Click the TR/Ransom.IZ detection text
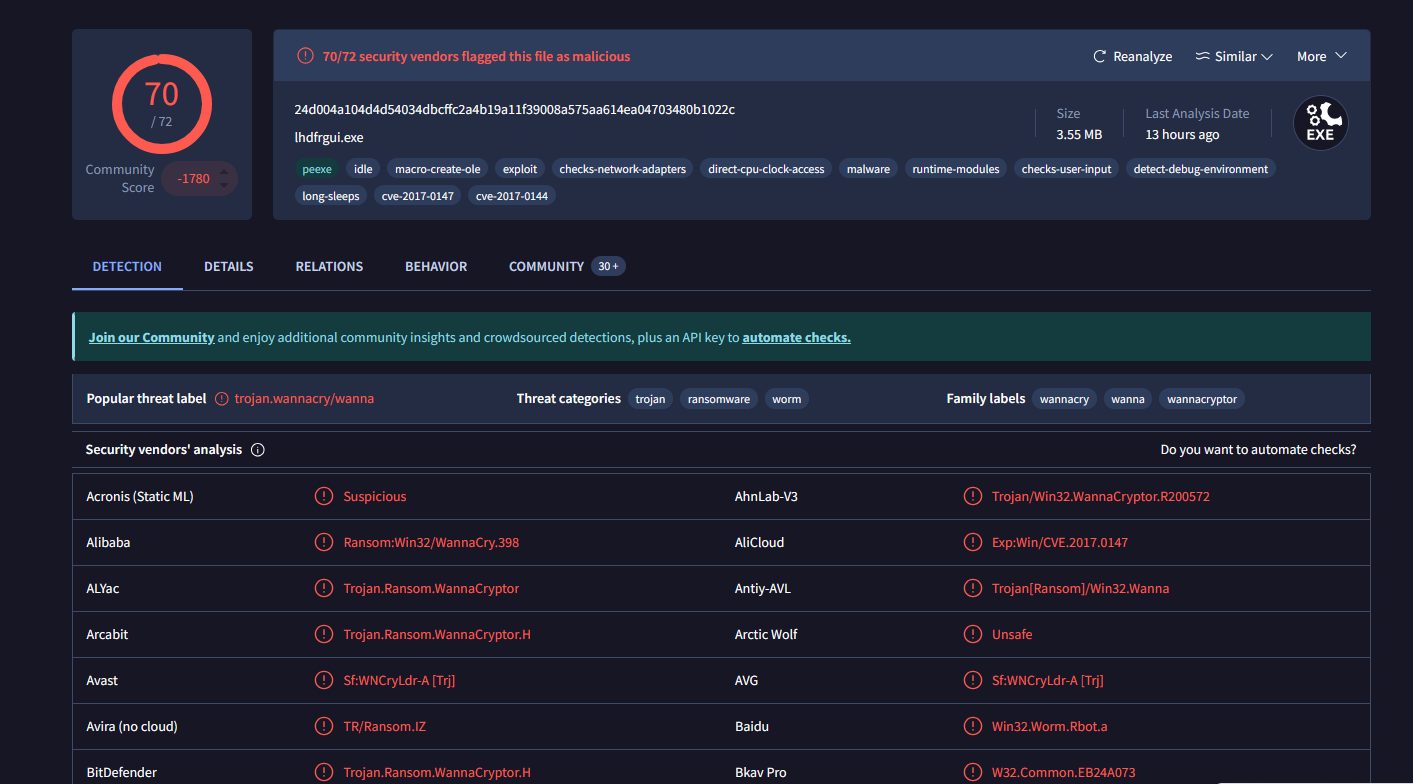This screenshot has width=1413, height=784. point(385,726)
